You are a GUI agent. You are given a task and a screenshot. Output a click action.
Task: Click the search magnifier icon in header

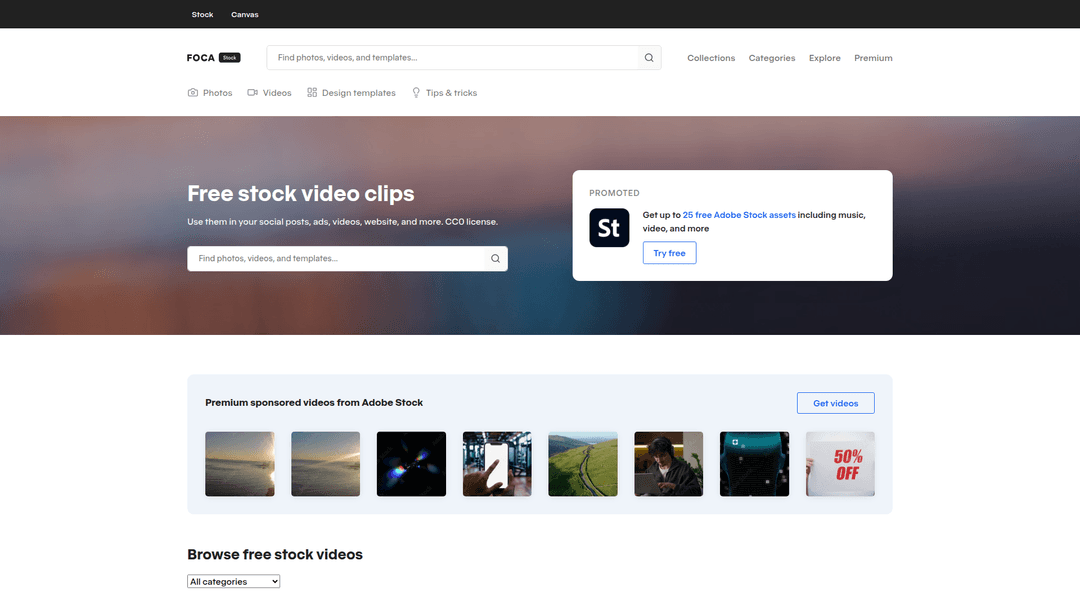pos(649,58)
